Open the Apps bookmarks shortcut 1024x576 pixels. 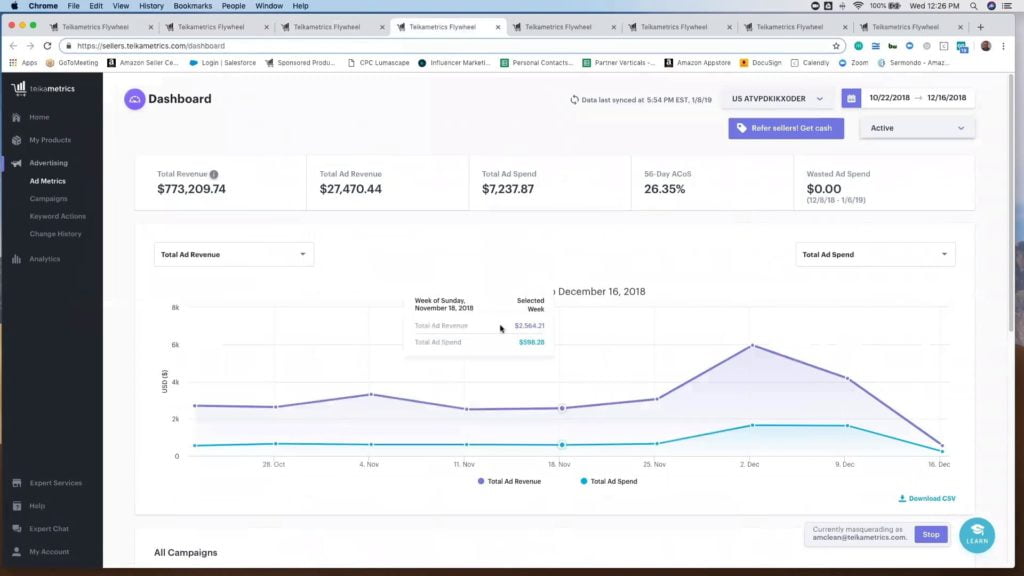coord(24,63)
